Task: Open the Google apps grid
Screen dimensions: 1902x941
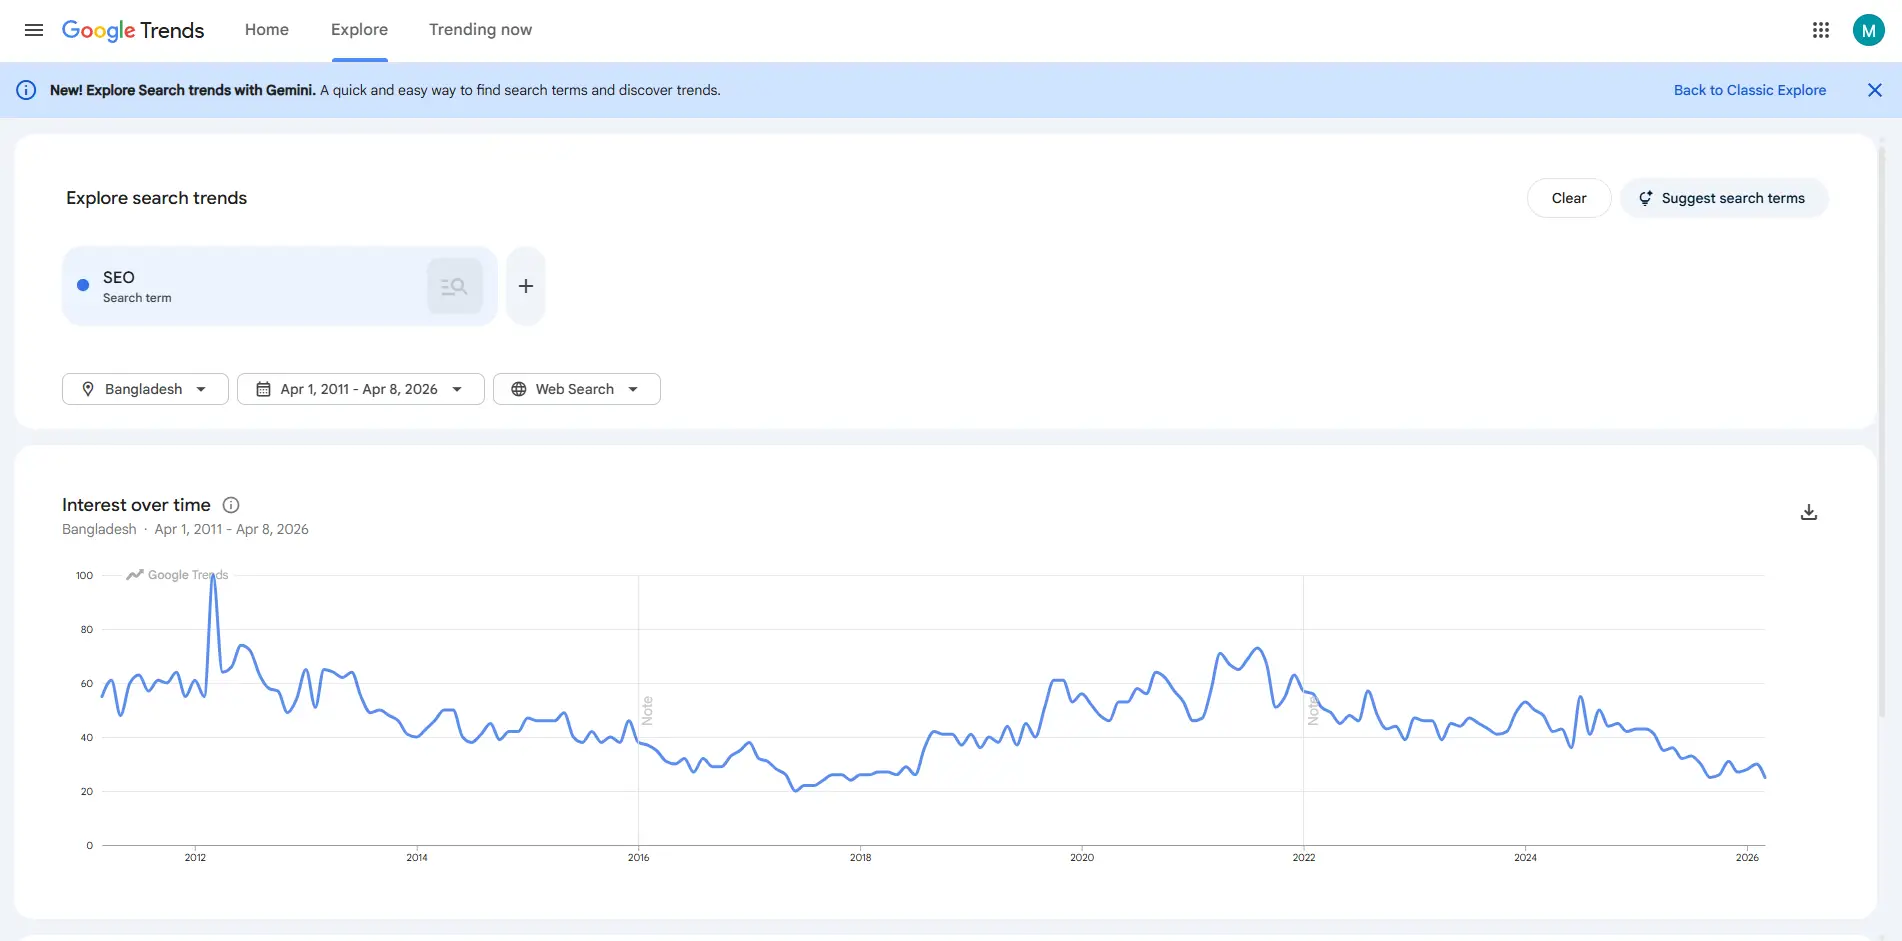Action: (1821, 30)
